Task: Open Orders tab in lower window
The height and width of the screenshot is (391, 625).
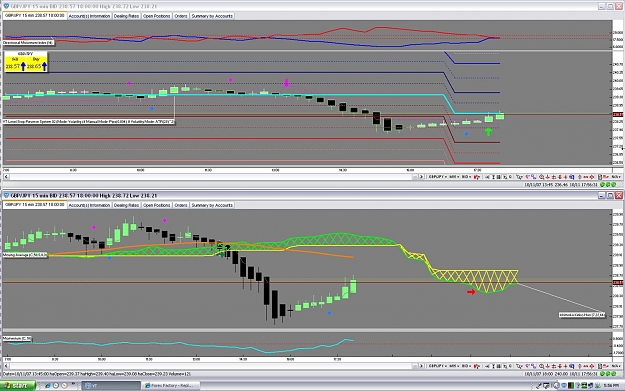Action: point(181,205)
